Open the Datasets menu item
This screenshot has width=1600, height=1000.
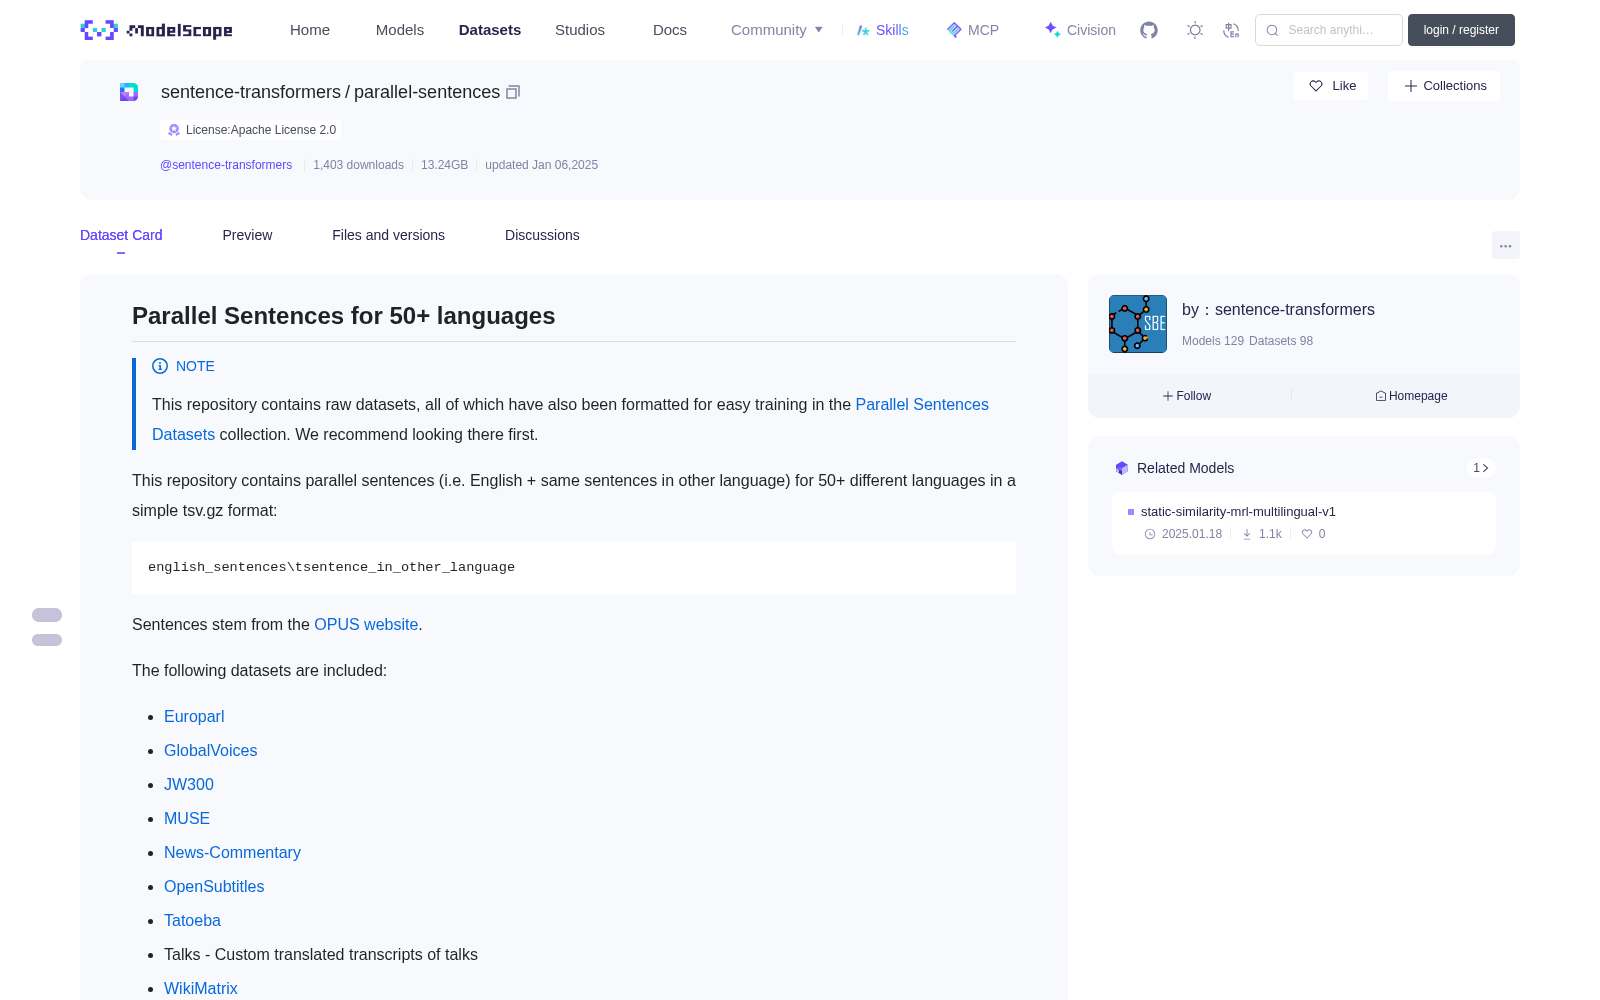(x=490, y=30)
